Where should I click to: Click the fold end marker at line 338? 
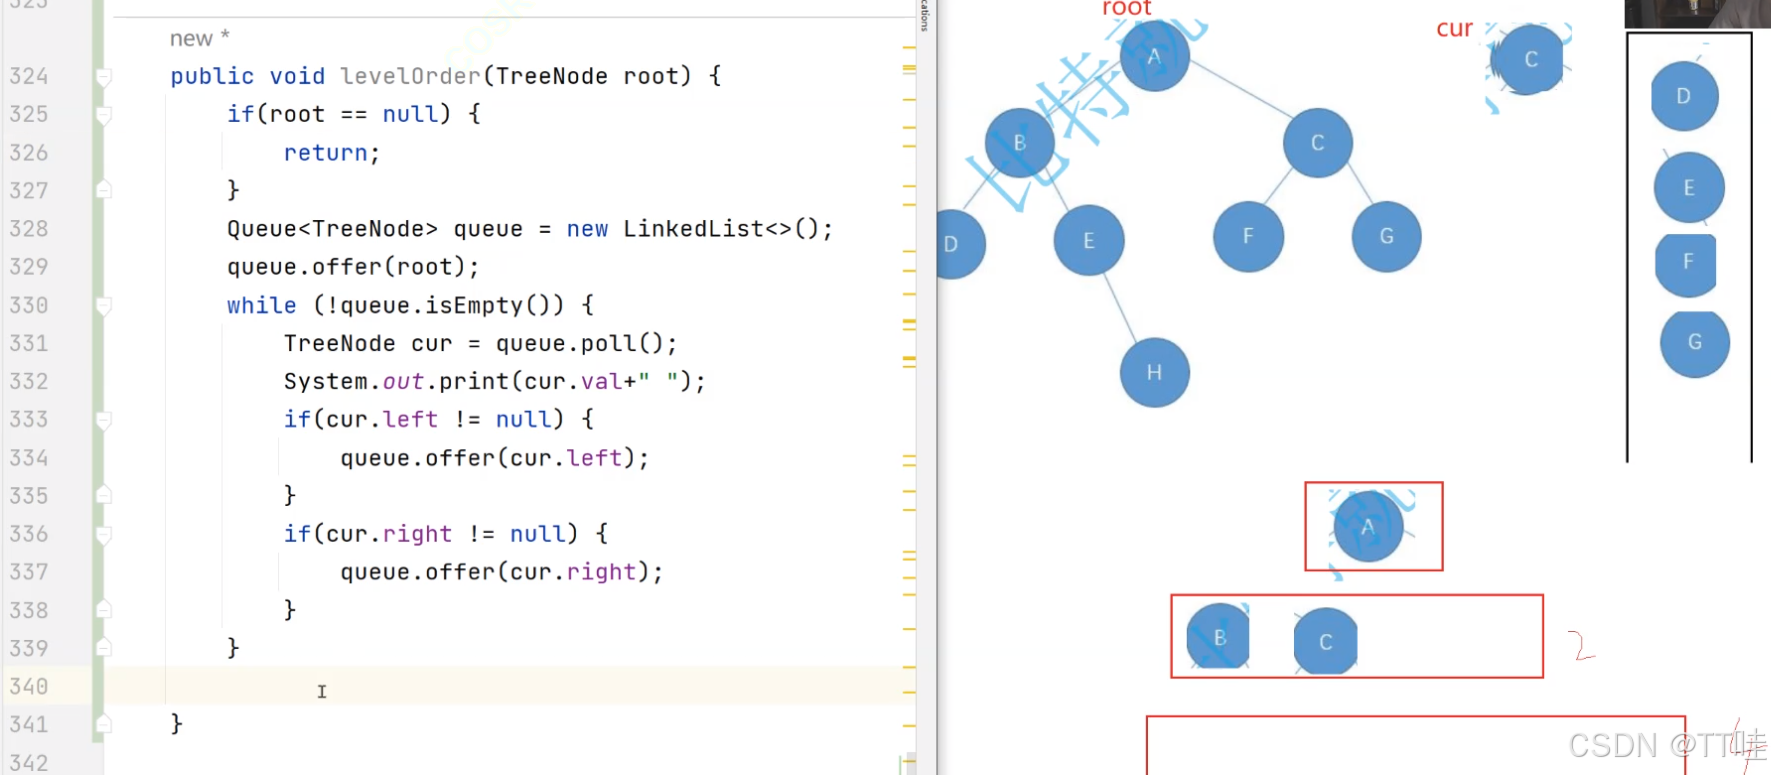103,609
